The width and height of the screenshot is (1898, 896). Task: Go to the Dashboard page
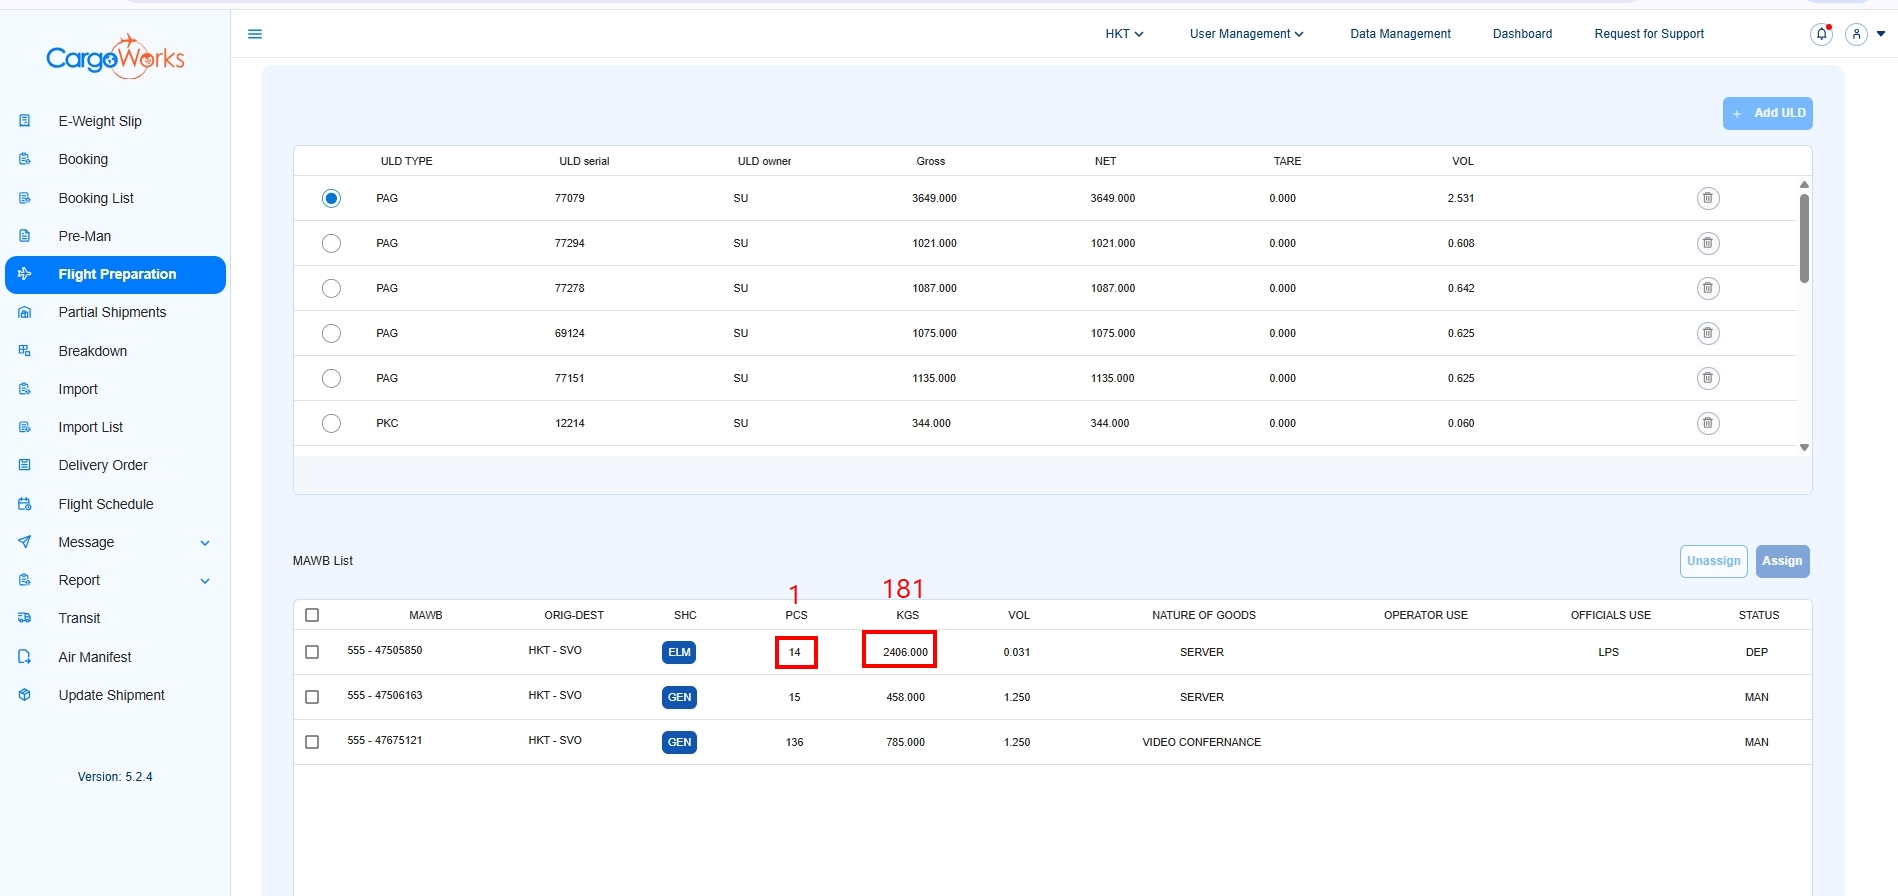click(x=1522, y=34)
